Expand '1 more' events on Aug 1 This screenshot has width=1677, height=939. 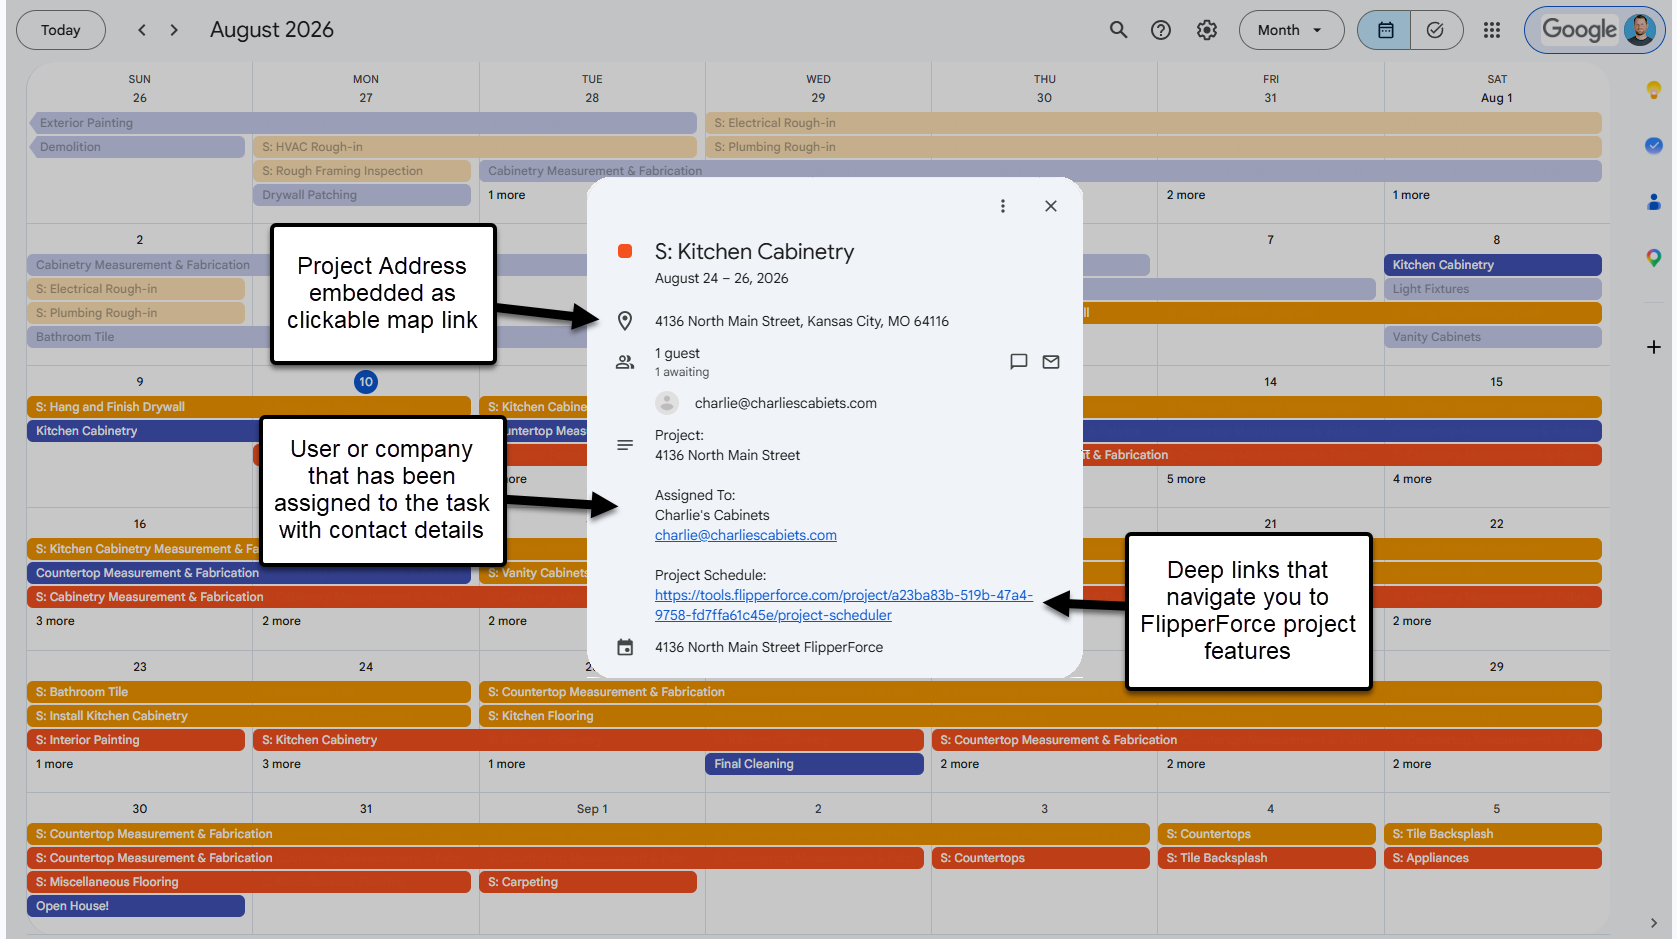coord(1411,195)
